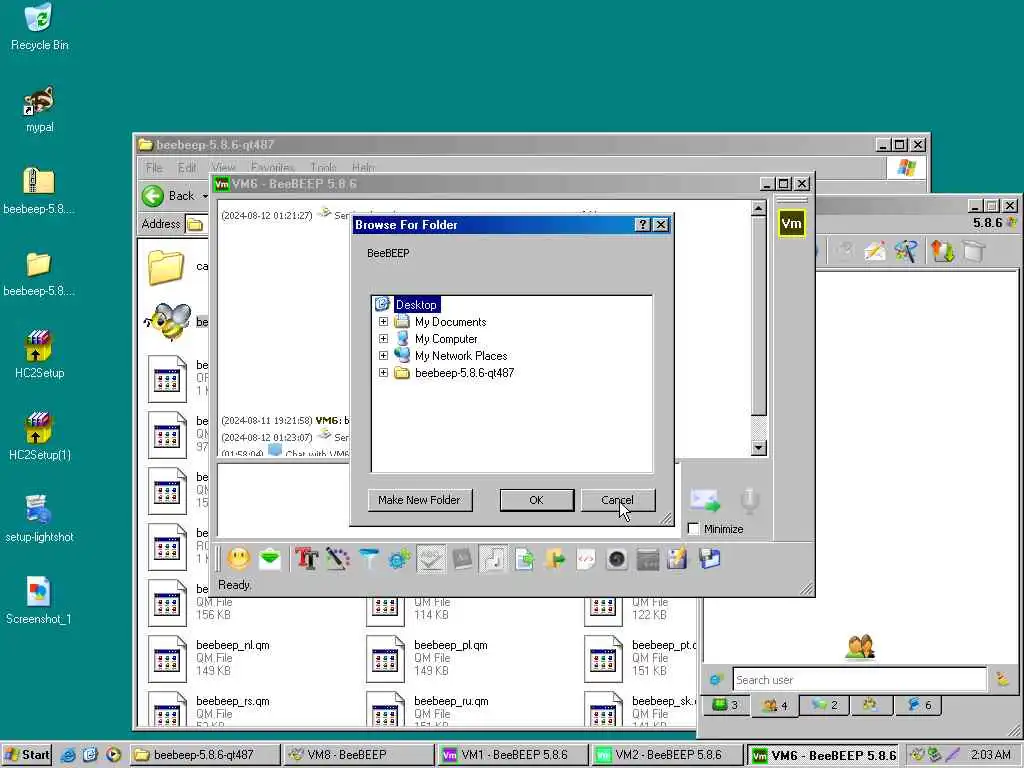Expand the My Network Places node

point(383,356)
